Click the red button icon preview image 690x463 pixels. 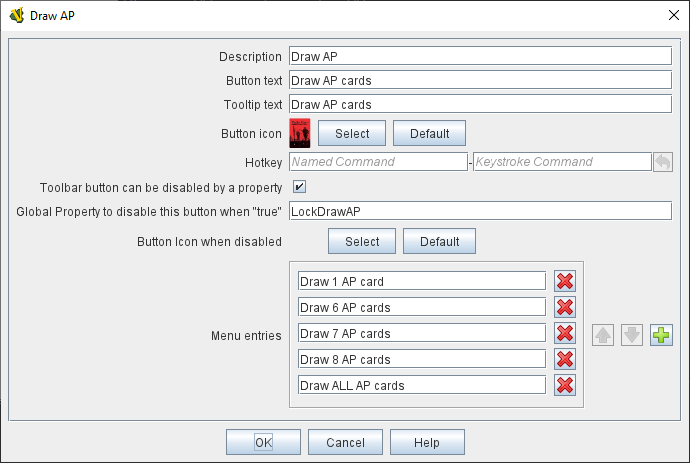(300, 133)
